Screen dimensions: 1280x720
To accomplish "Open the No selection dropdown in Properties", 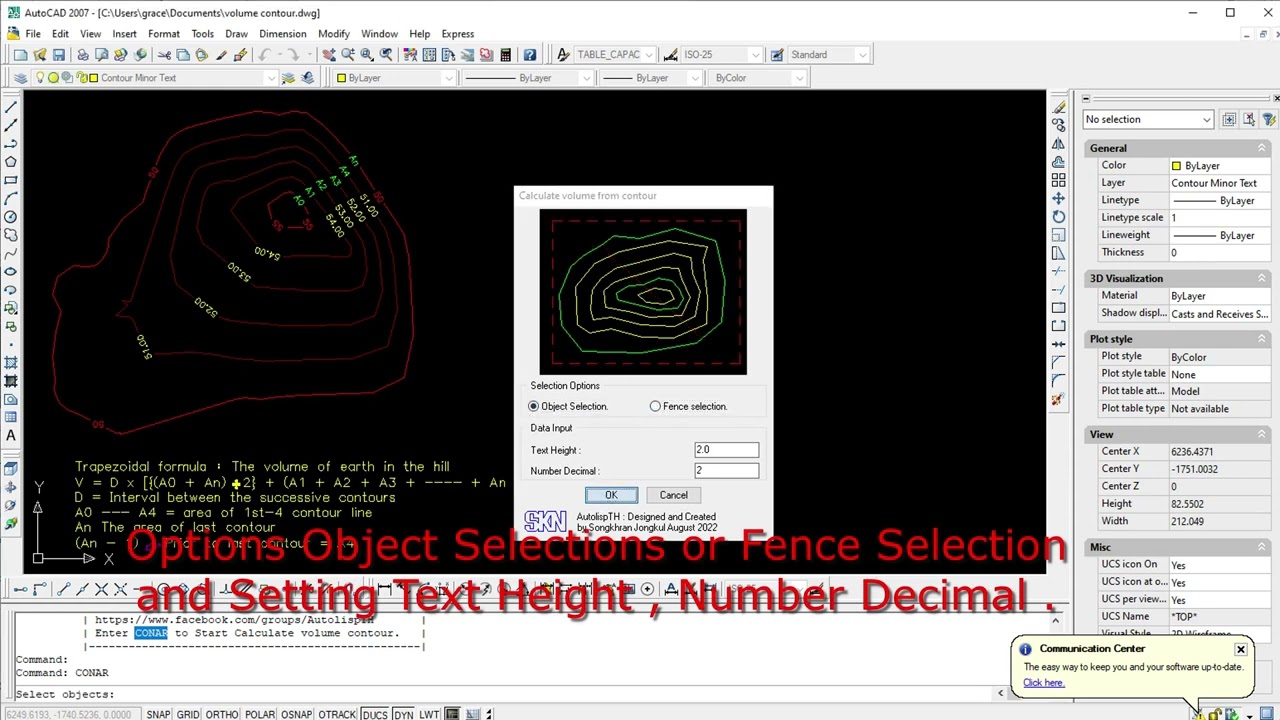I will 1149,119.
